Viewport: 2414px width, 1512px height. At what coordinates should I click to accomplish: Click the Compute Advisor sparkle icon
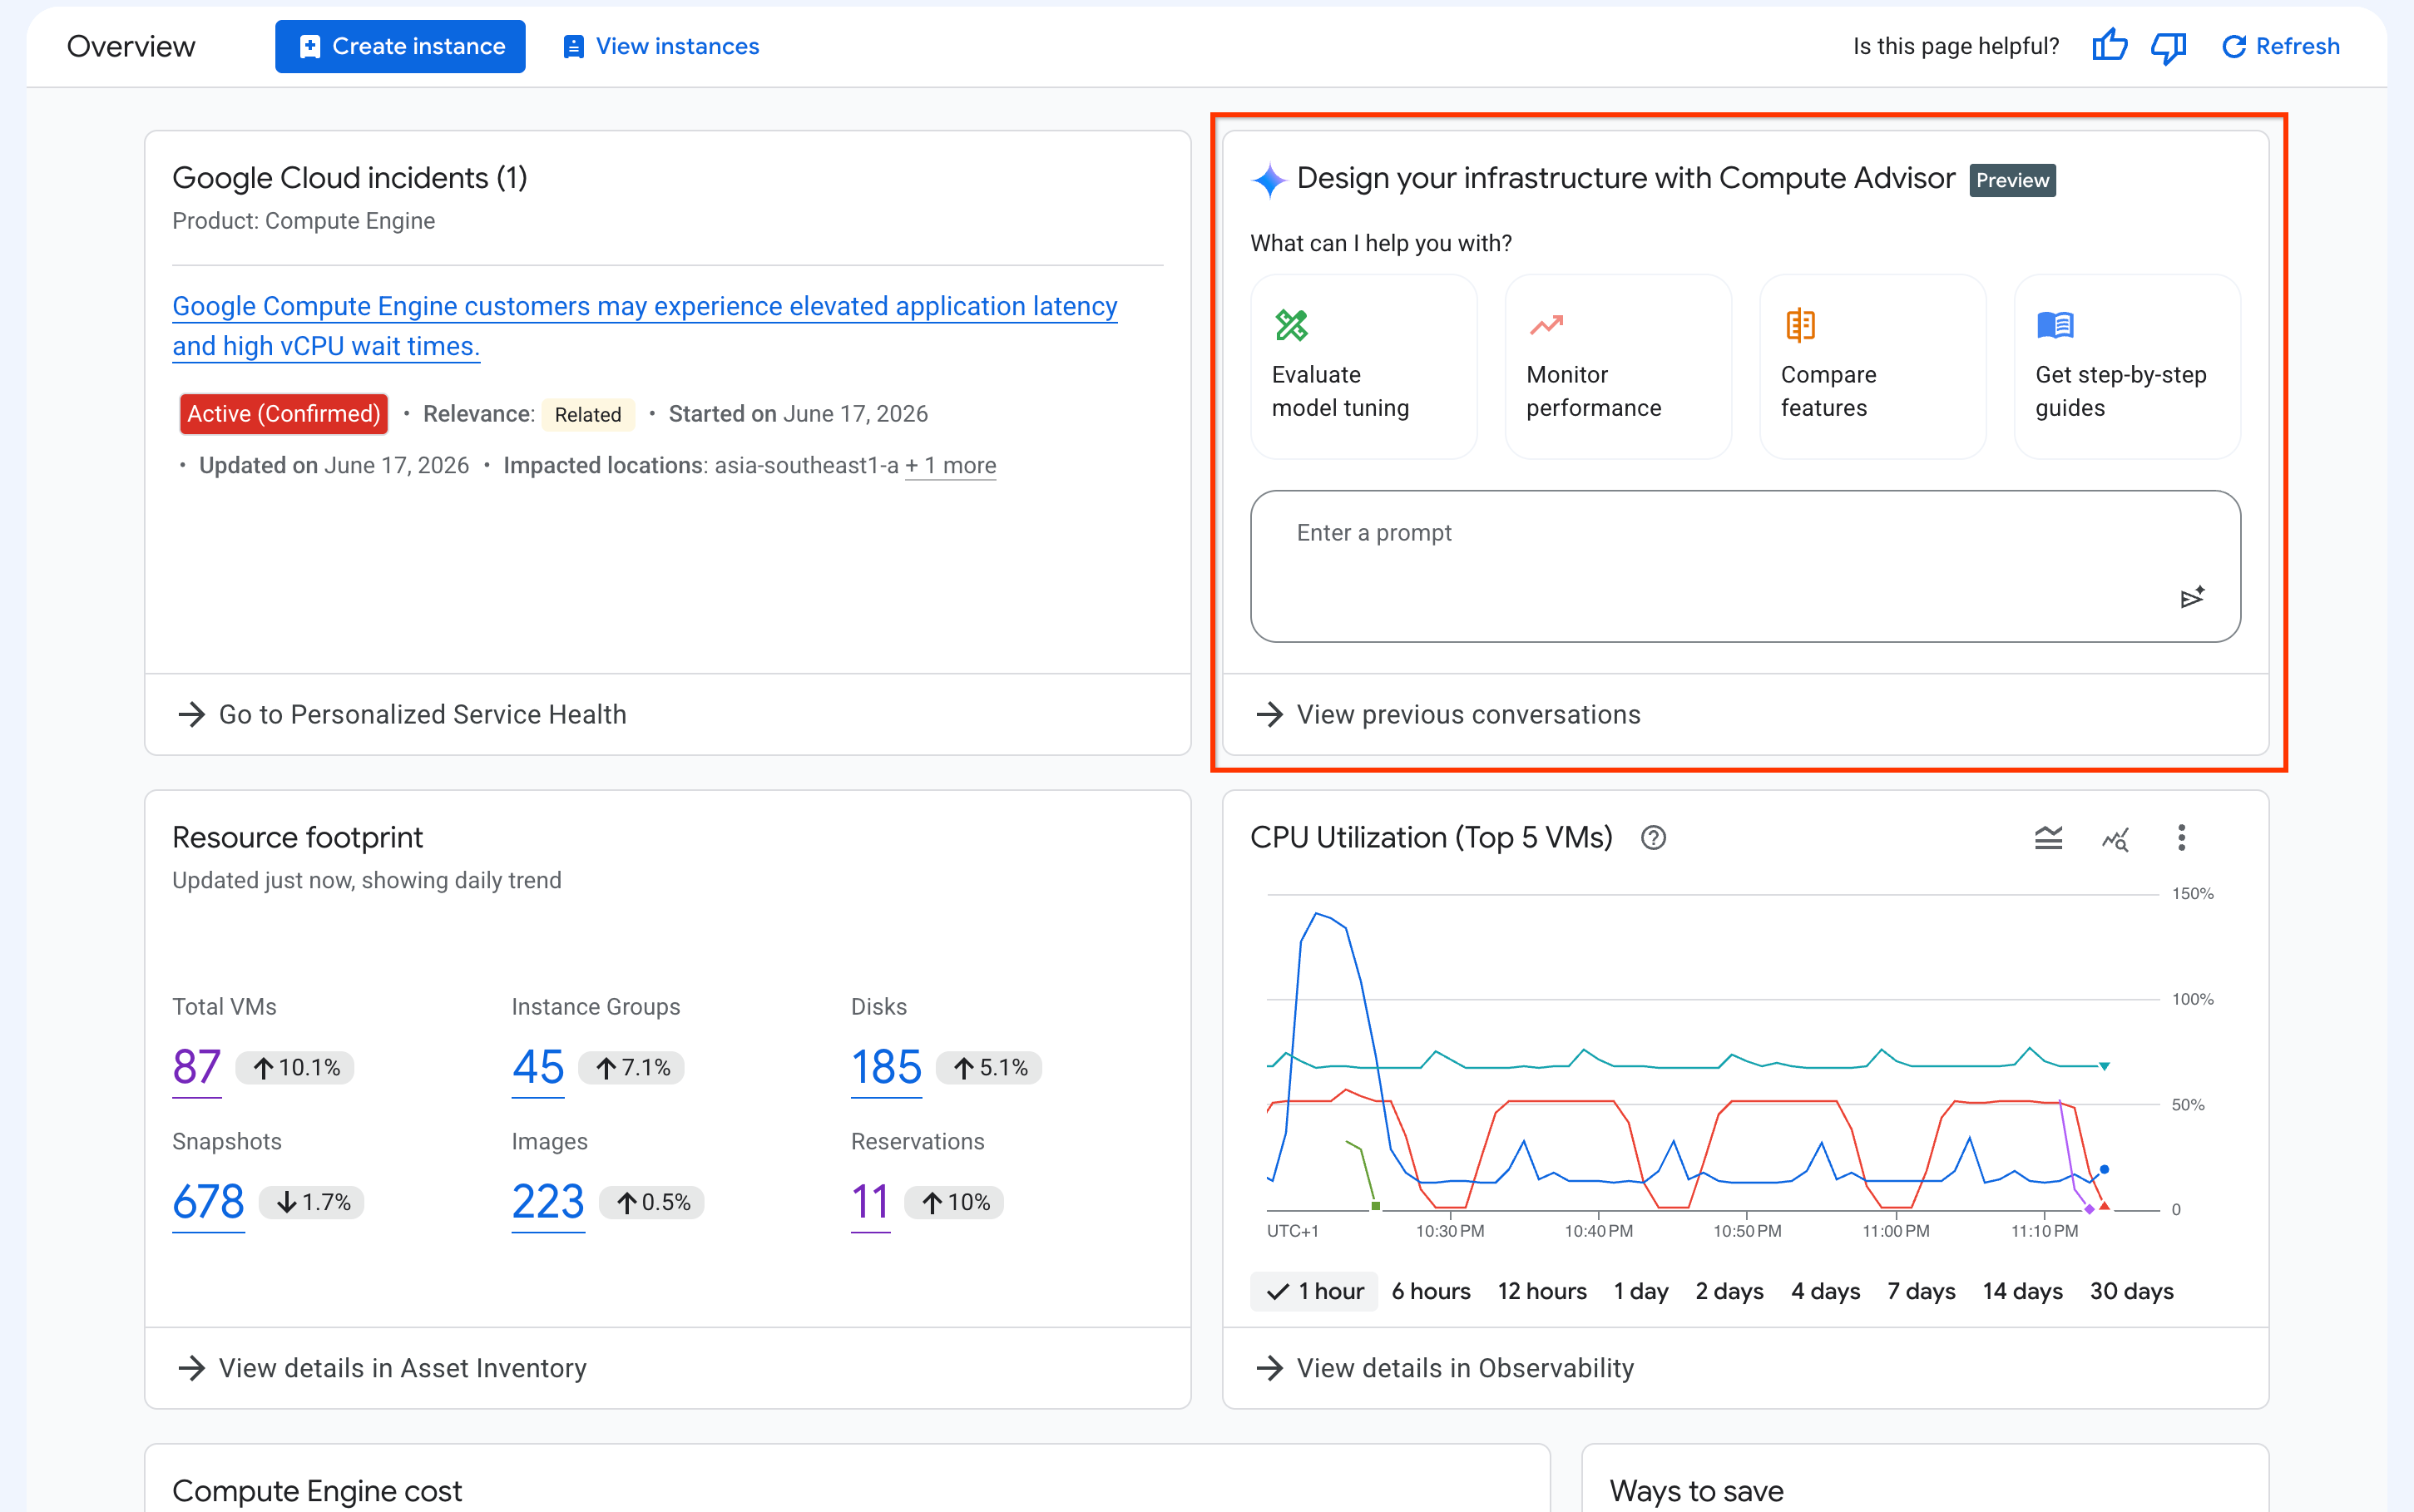[x=1269, y=180]
